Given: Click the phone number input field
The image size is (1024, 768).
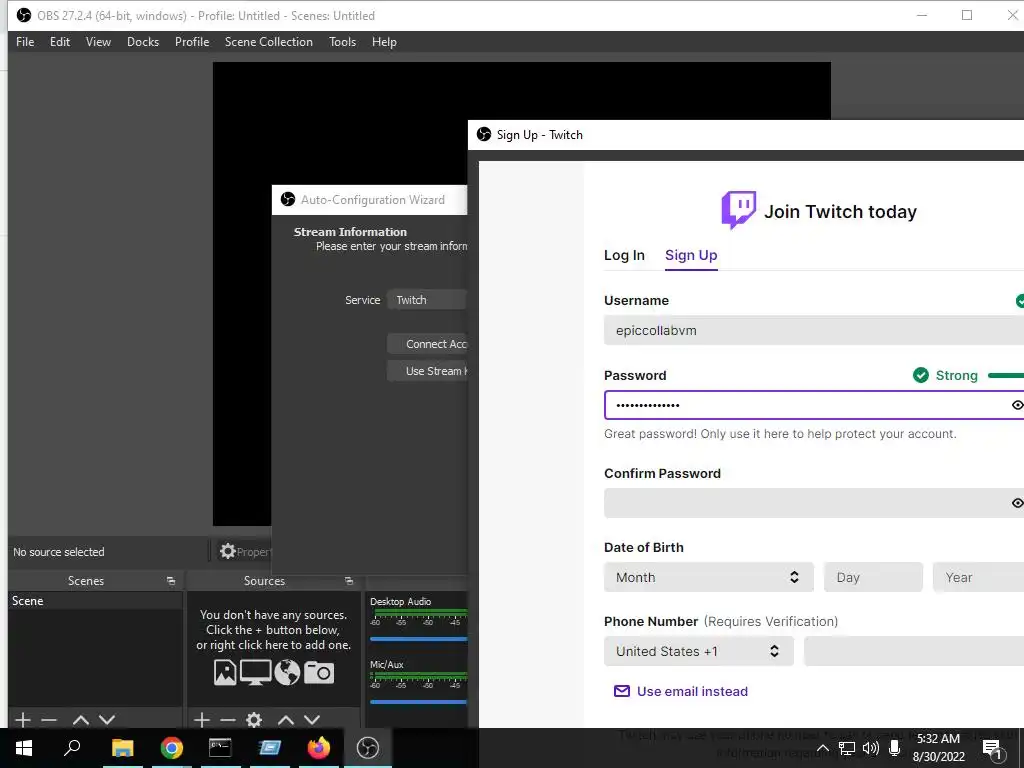Looking at the screenshot, I should 914,651.
